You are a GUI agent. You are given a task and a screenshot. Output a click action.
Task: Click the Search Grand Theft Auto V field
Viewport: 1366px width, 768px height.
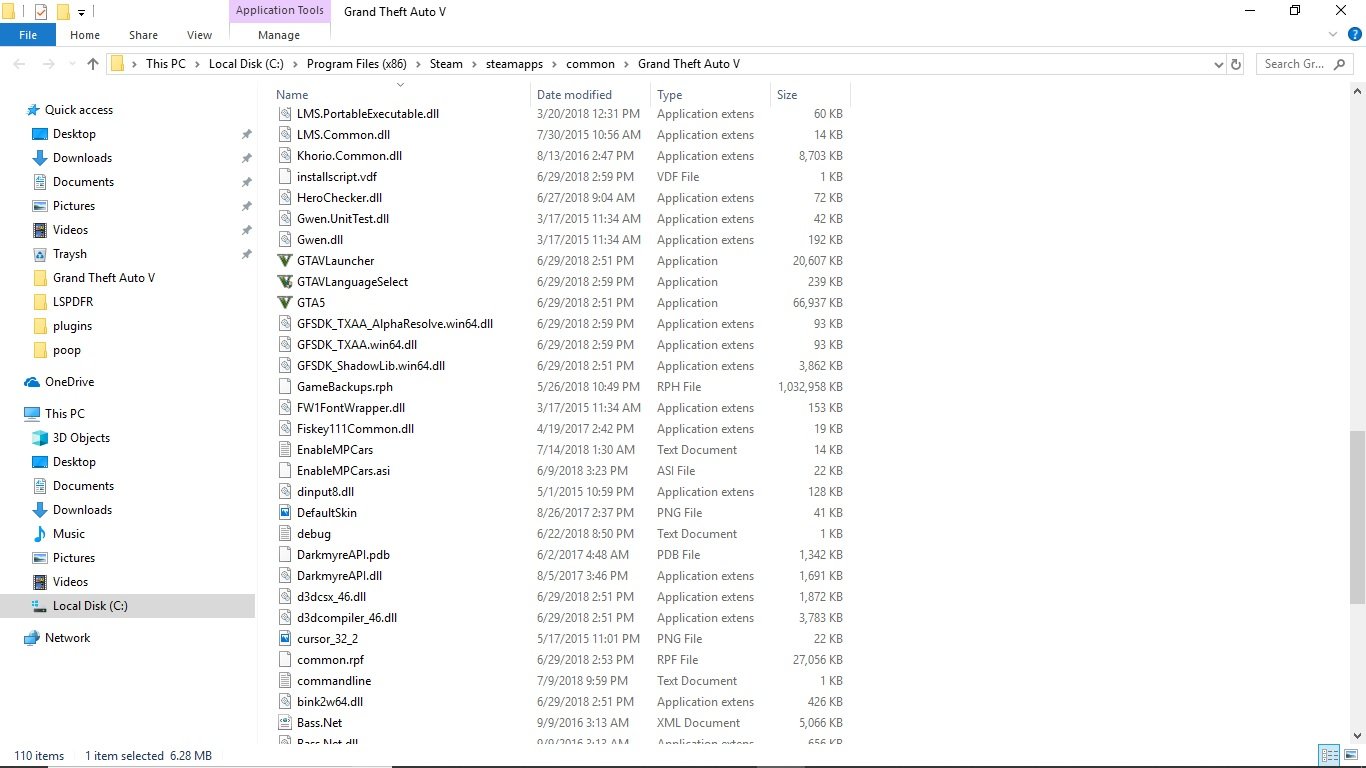tap(1304, 64)
